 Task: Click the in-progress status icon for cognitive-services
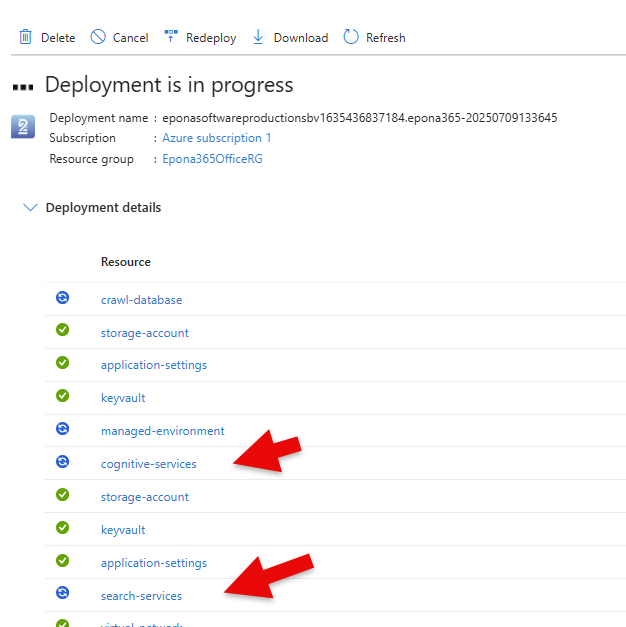coord(62,461)
